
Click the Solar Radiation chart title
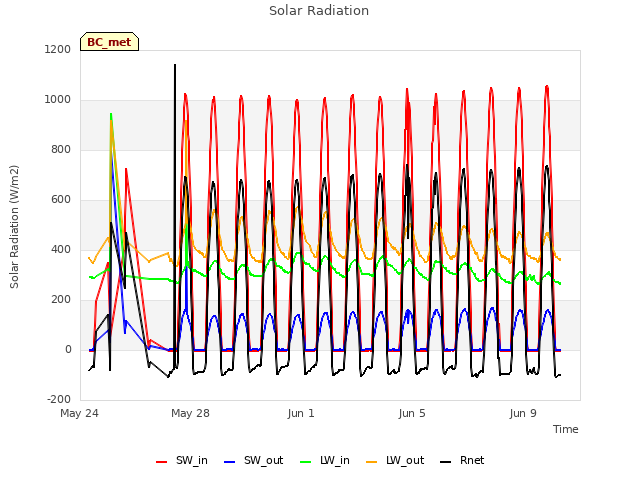(319, 11)
